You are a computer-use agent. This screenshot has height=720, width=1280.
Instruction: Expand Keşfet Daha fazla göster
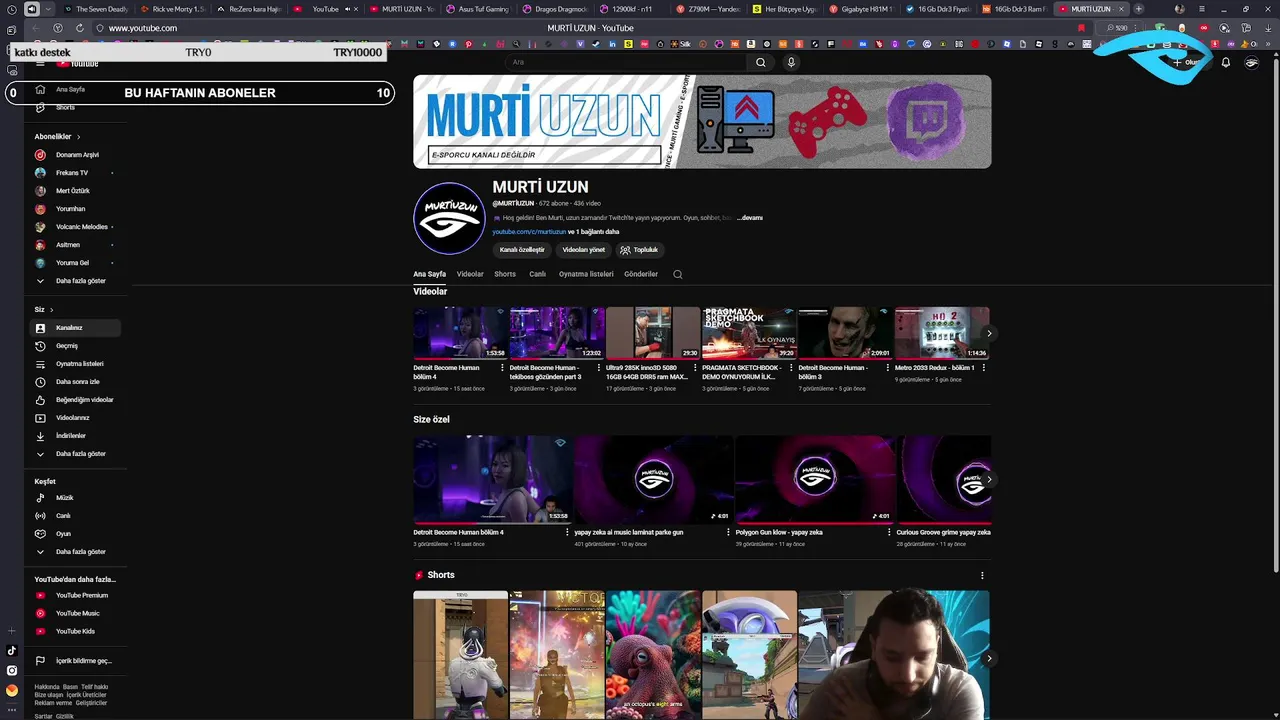pyautogui.click(x=75, y=552)
